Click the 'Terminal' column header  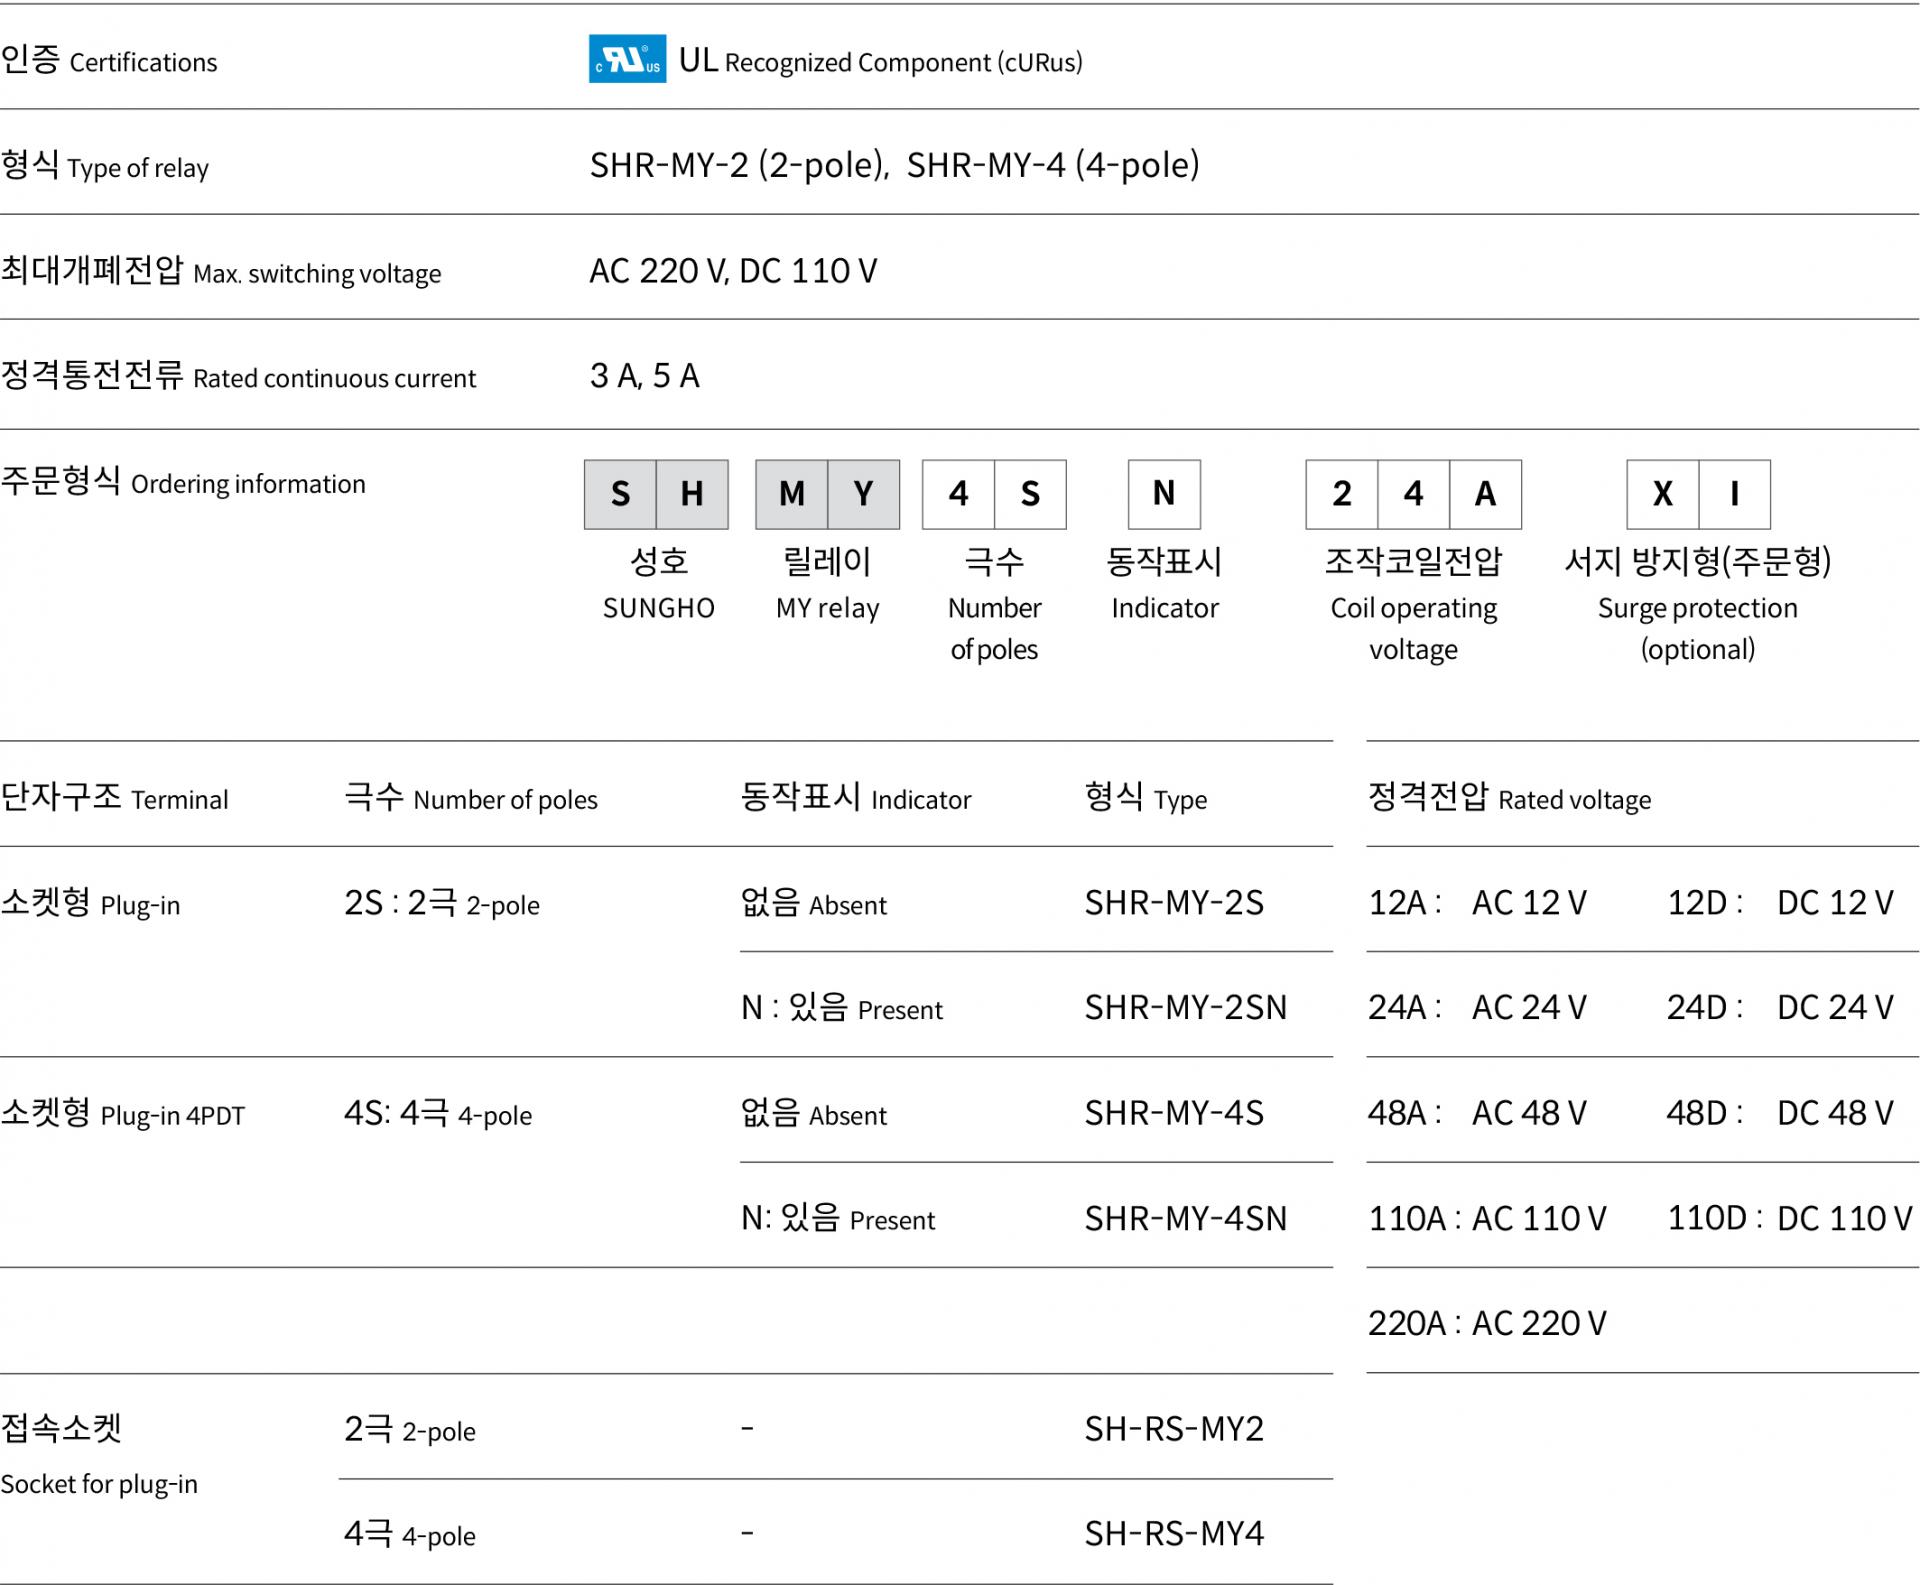point(115,798)
